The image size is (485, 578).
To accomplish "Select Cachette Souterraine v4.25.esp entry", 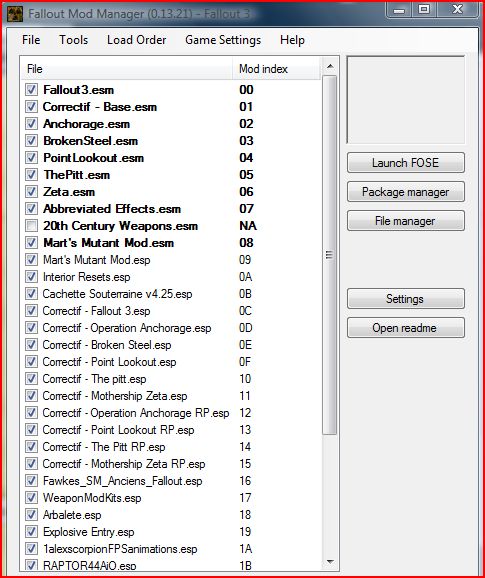I will pos(117,294).
